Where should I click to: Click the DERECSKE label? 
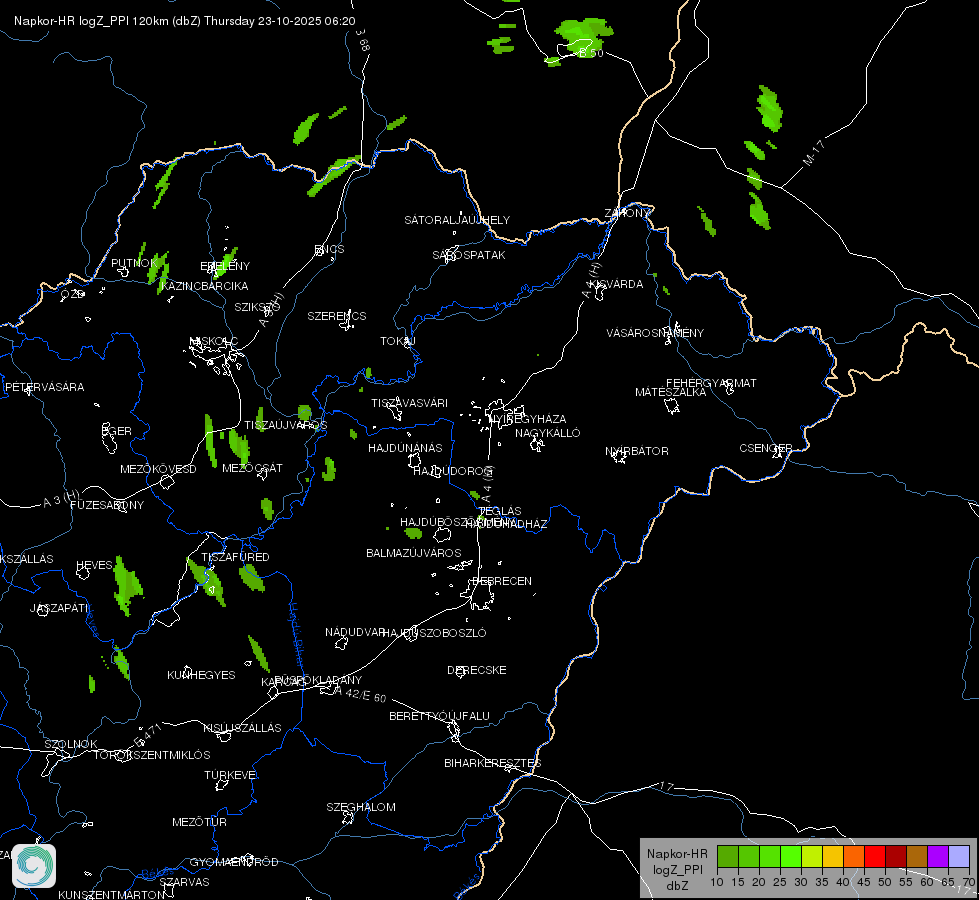click(476, 670)
